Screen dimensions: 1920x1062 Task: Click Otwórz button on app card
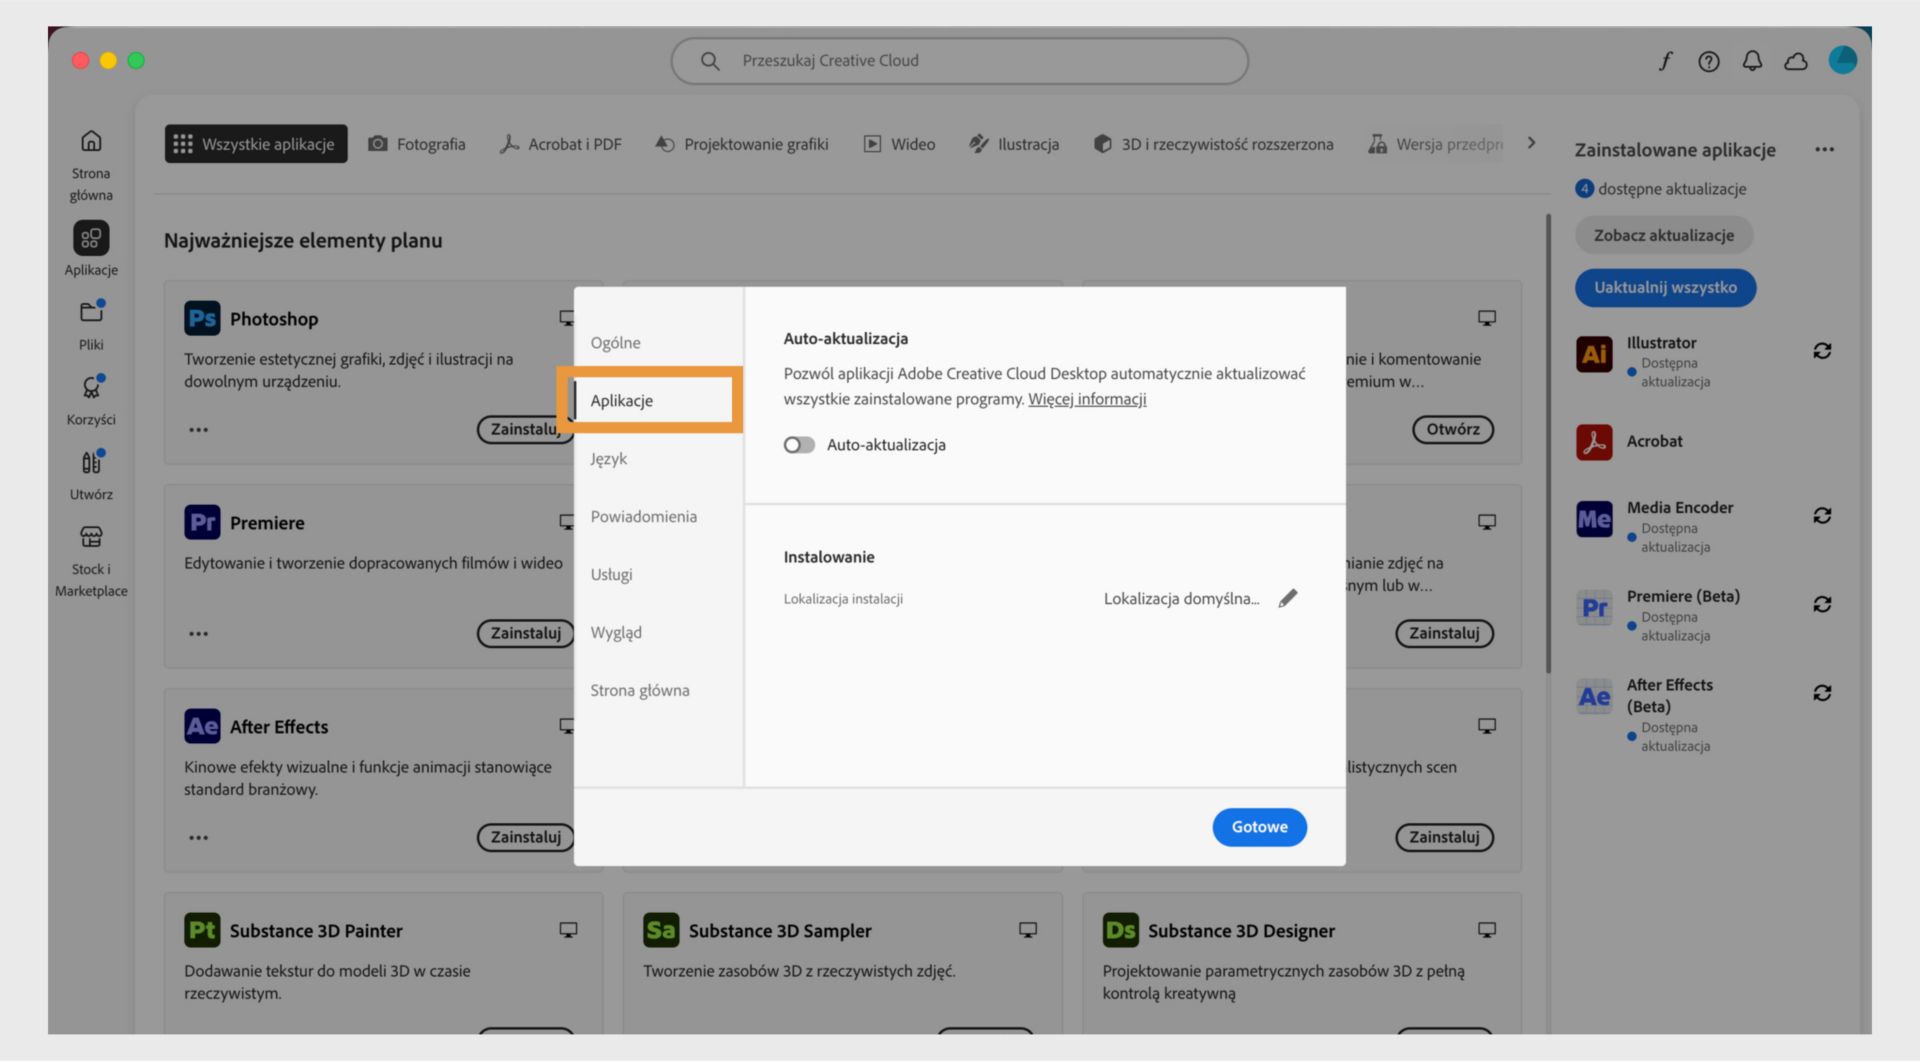coord(1453,430)
